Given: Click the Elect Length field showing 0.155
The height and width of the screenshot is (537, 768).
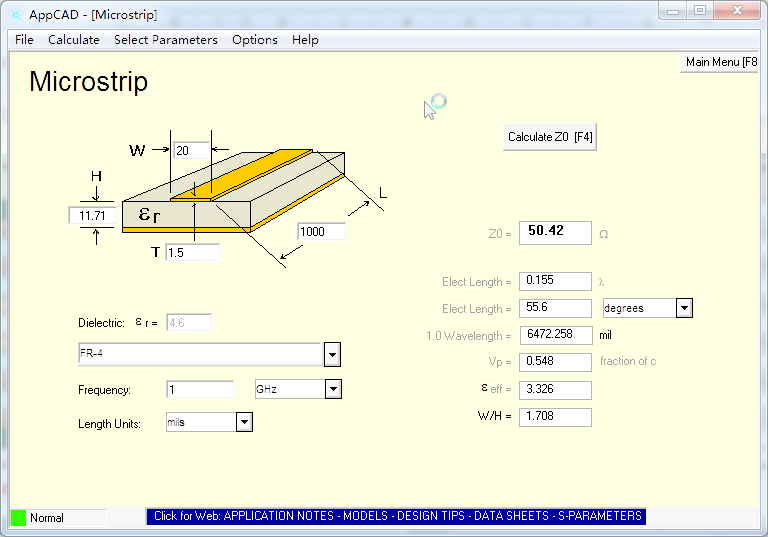Looking at the screenshot, I should 555,281.
